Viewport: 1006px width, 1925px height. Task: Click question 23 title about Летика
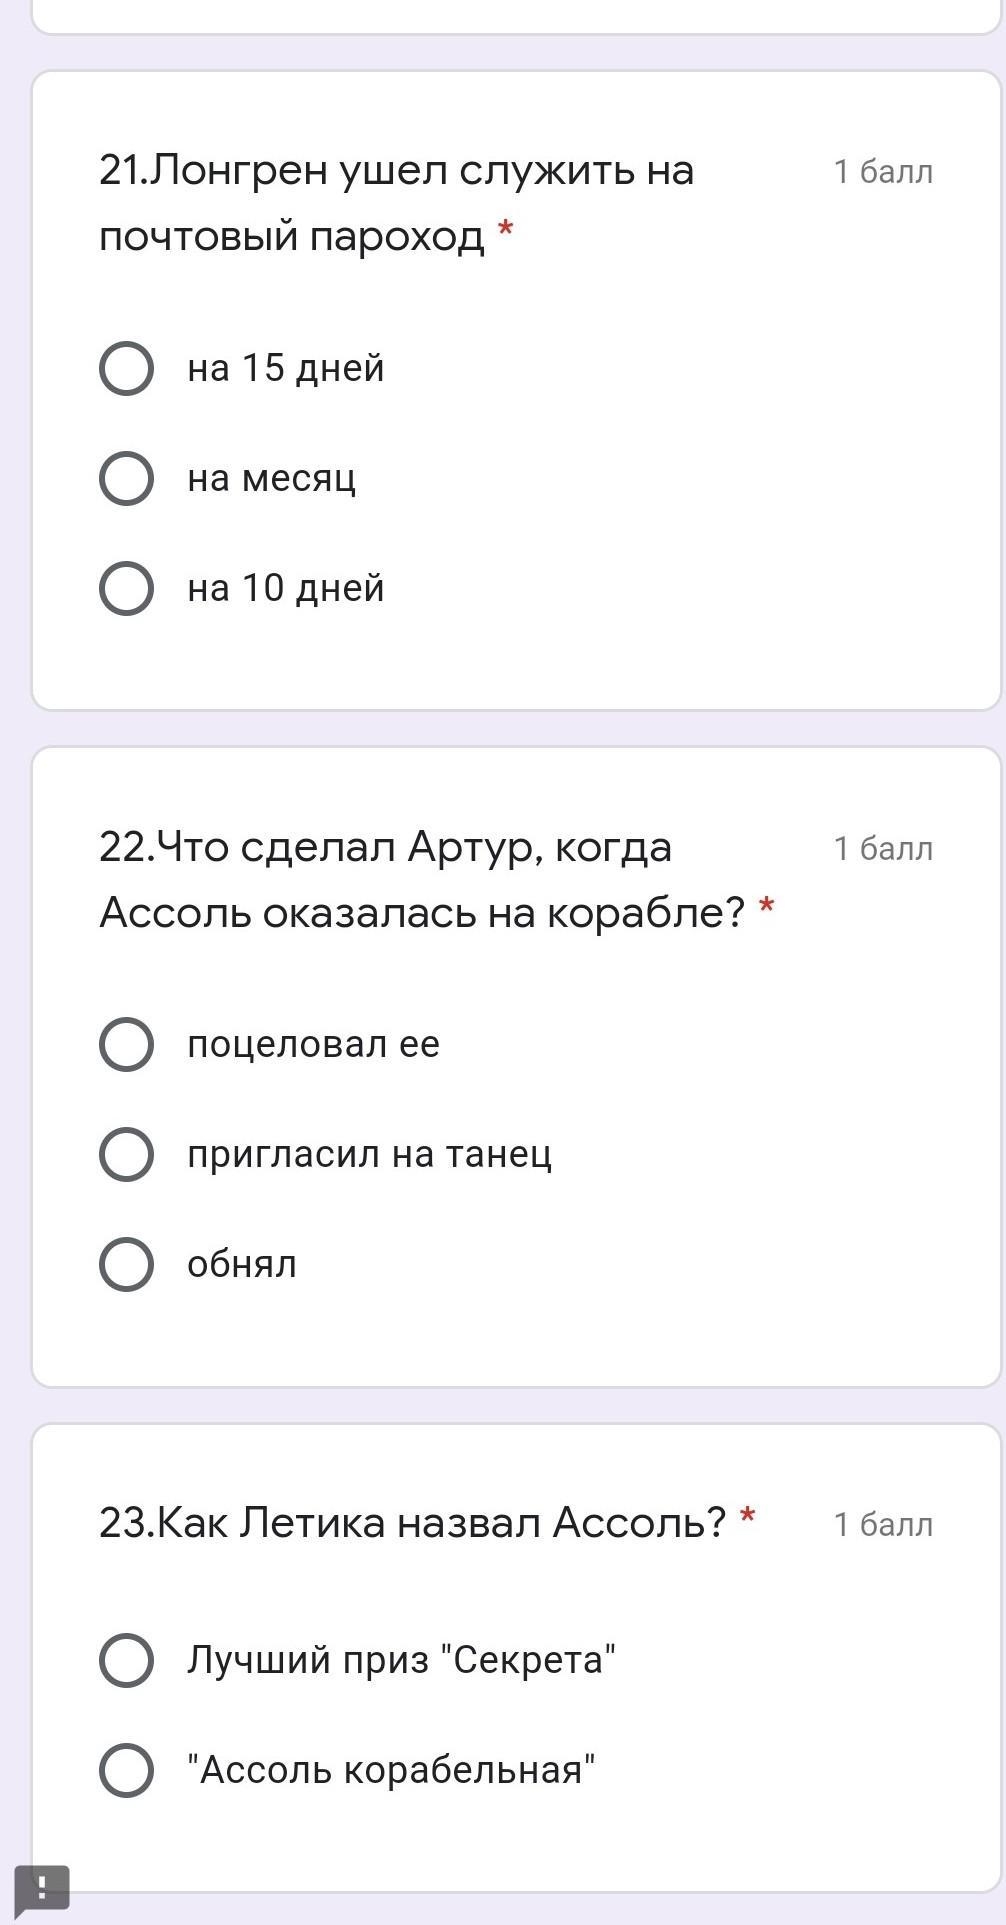coord(412,1523)
